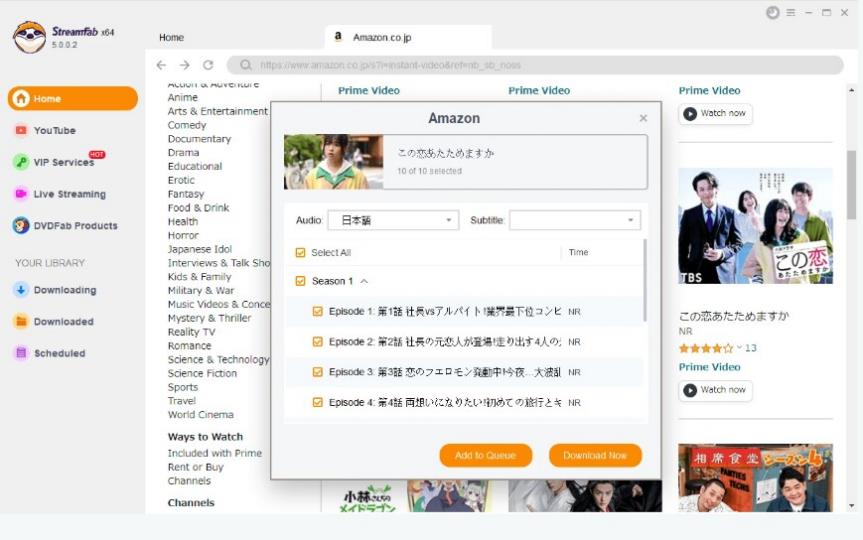The height and width of the screenshot is (540, 863).
Task: Click the 相席食堂 poster thumbnail
Action: click(755, 478)
